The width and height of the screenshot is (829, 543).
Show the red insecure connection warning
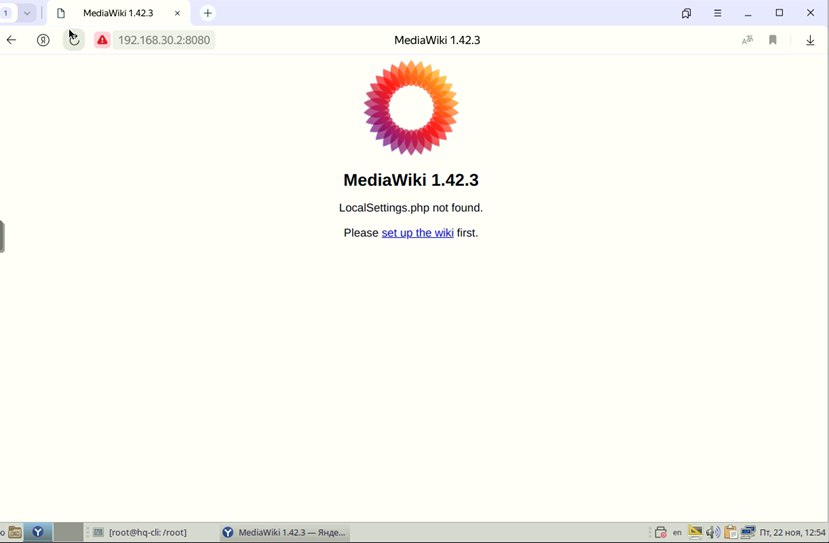tap(102, 40)
